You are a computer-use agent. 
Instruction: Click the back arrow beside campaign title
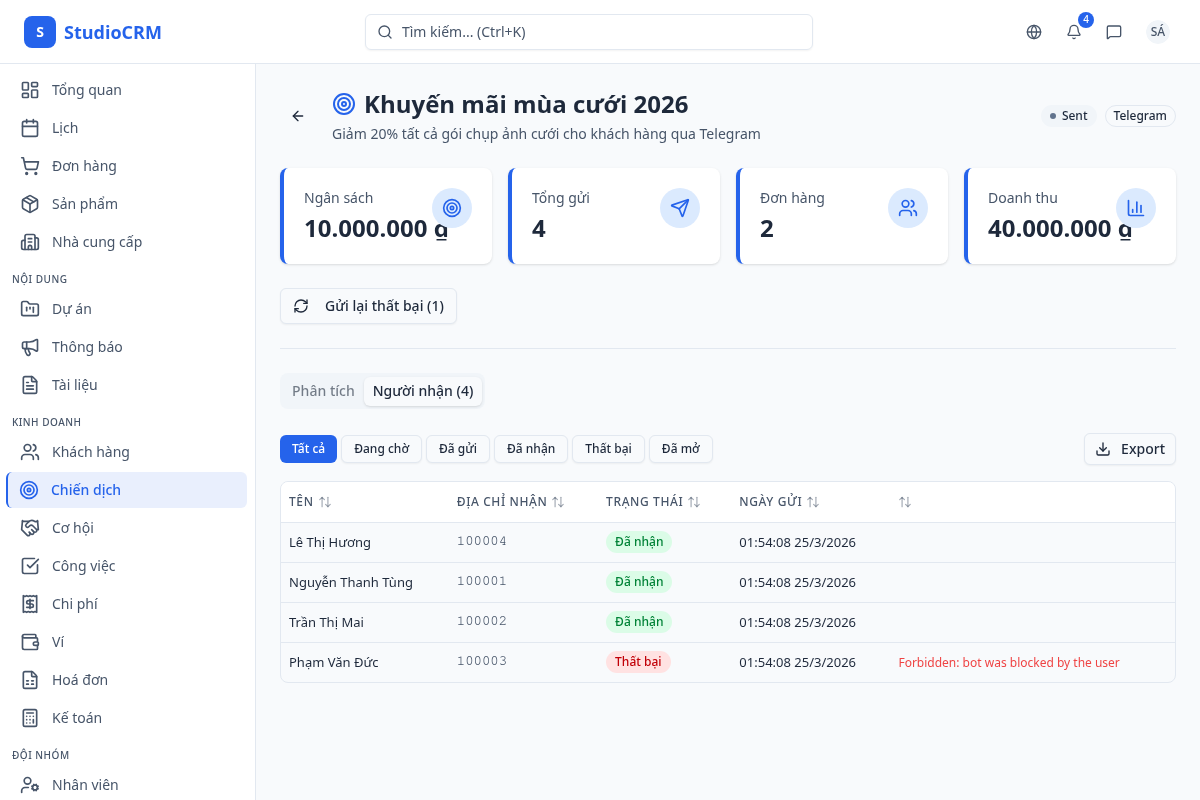[x=297, y=116]
